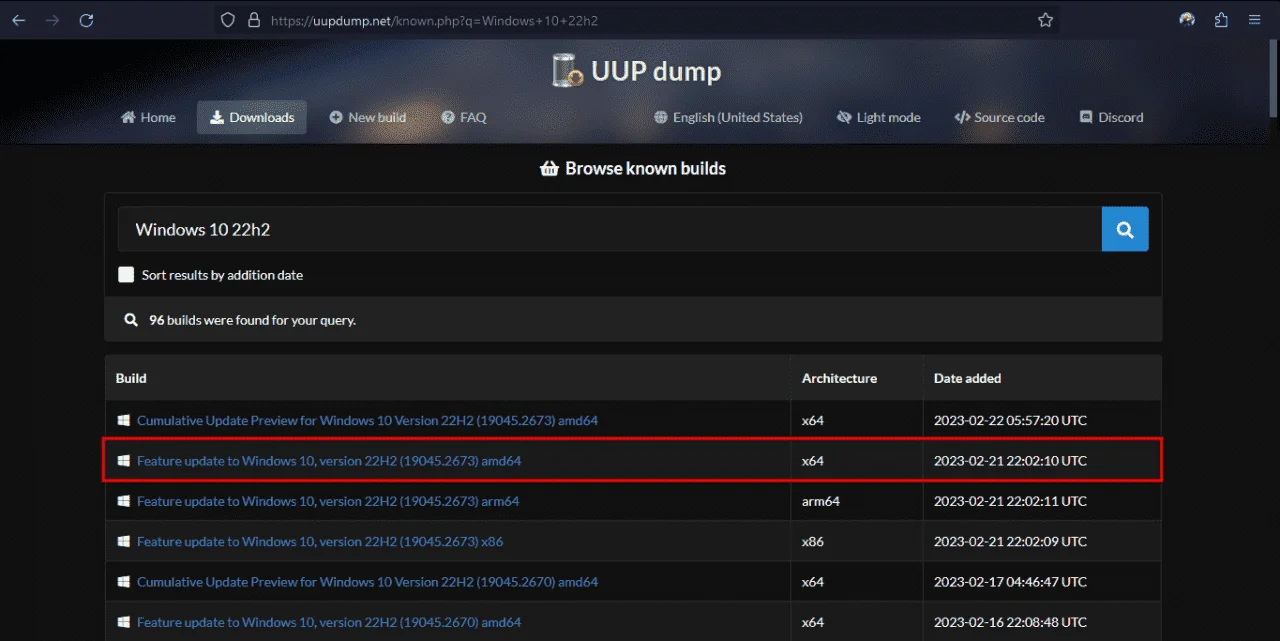Screen dimensions: 1280x641
Task: Click Windows icon beside 19045.2673 x86 build
Action: coord(123,541)
